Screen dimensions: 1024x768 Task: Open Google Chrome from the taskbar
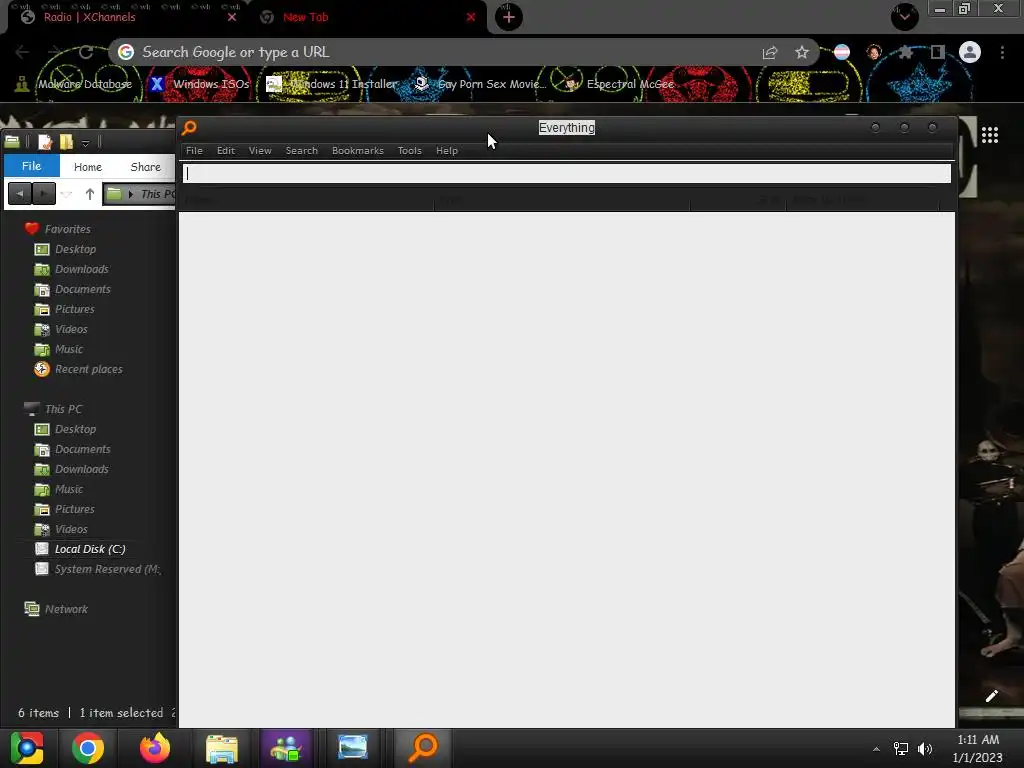tap(88, 748)
